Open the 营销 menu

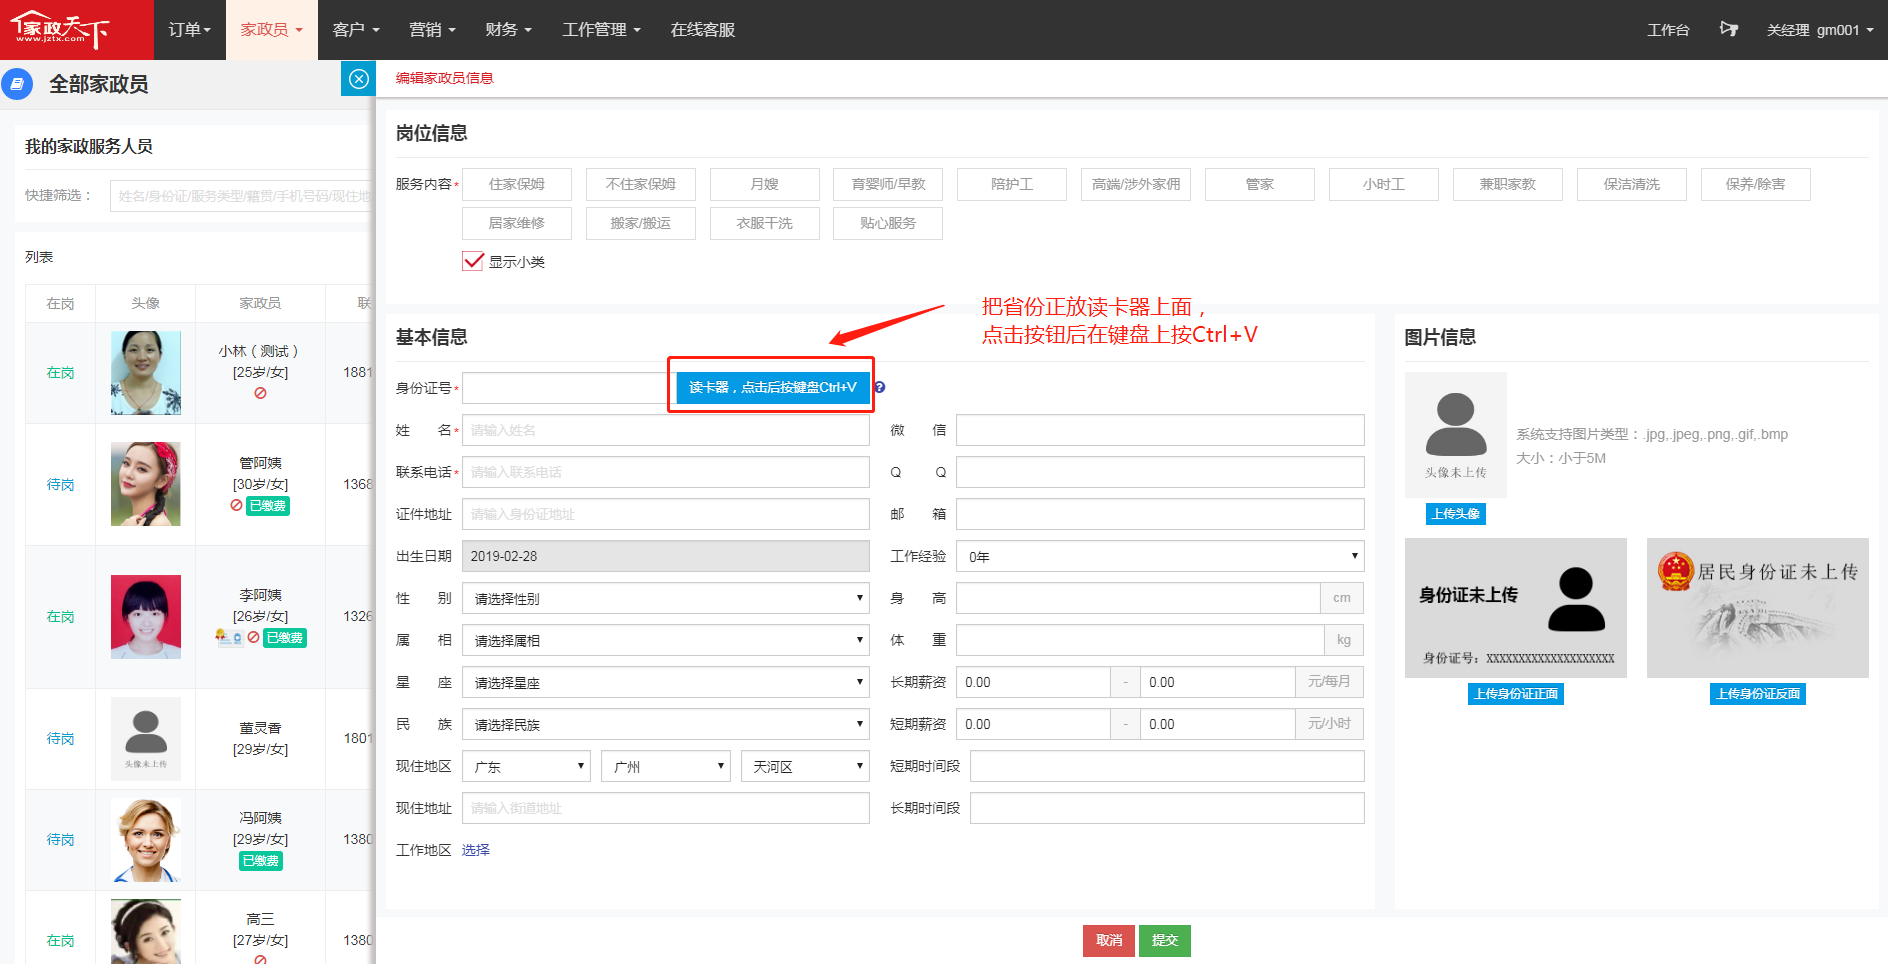(x=433, y=30)
